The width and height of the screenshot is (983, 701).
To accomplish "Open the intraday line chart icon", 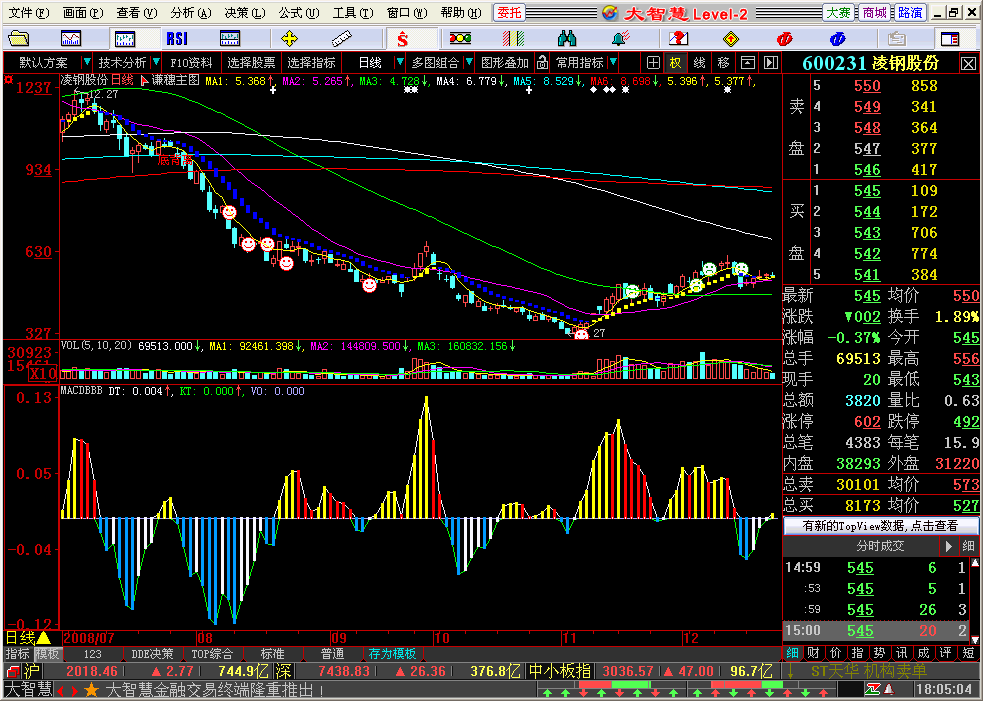I will tap(71, 39).
